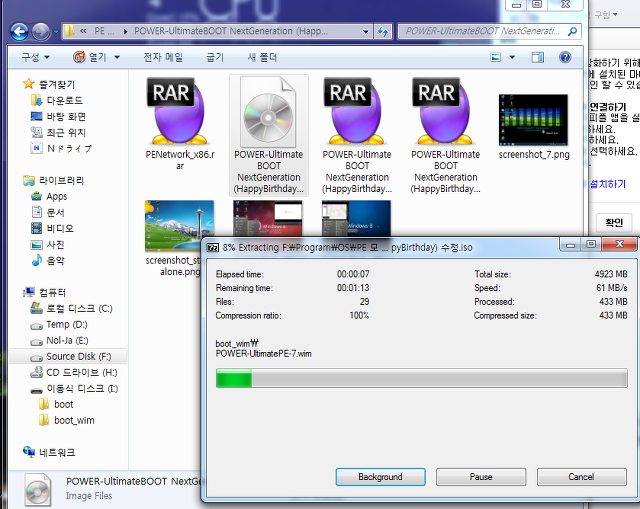Click the 7z icon in extraction dialog title

(213, 248)
